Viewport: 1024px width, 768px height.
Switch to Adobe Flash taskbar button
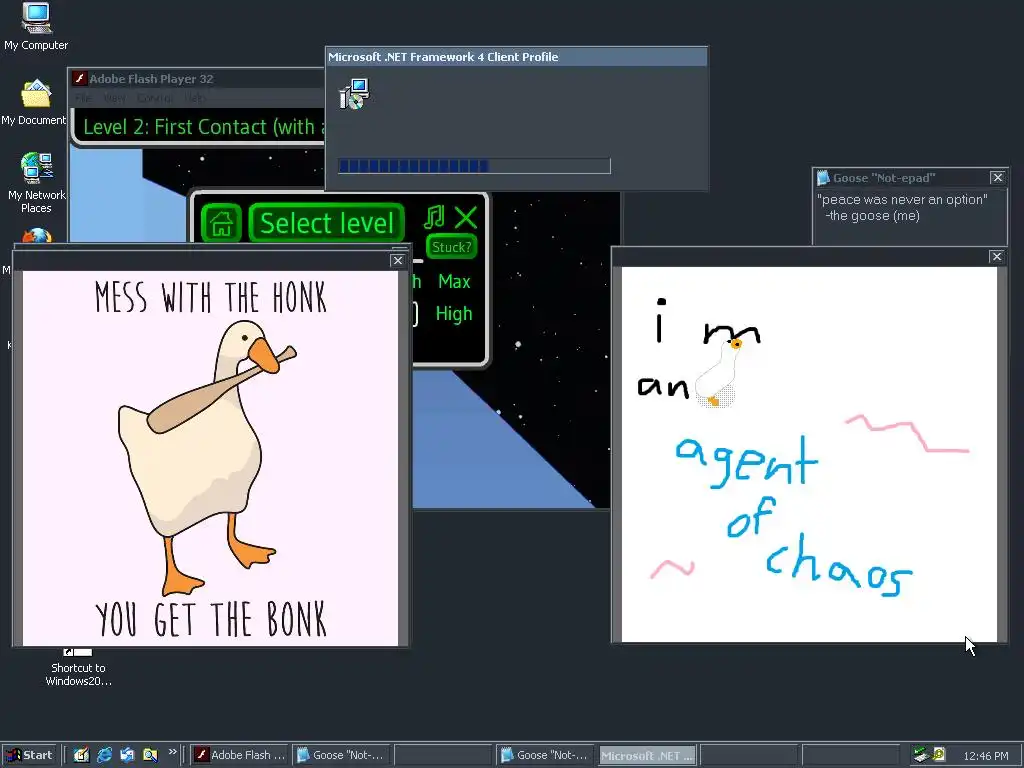tap(240, 755)
